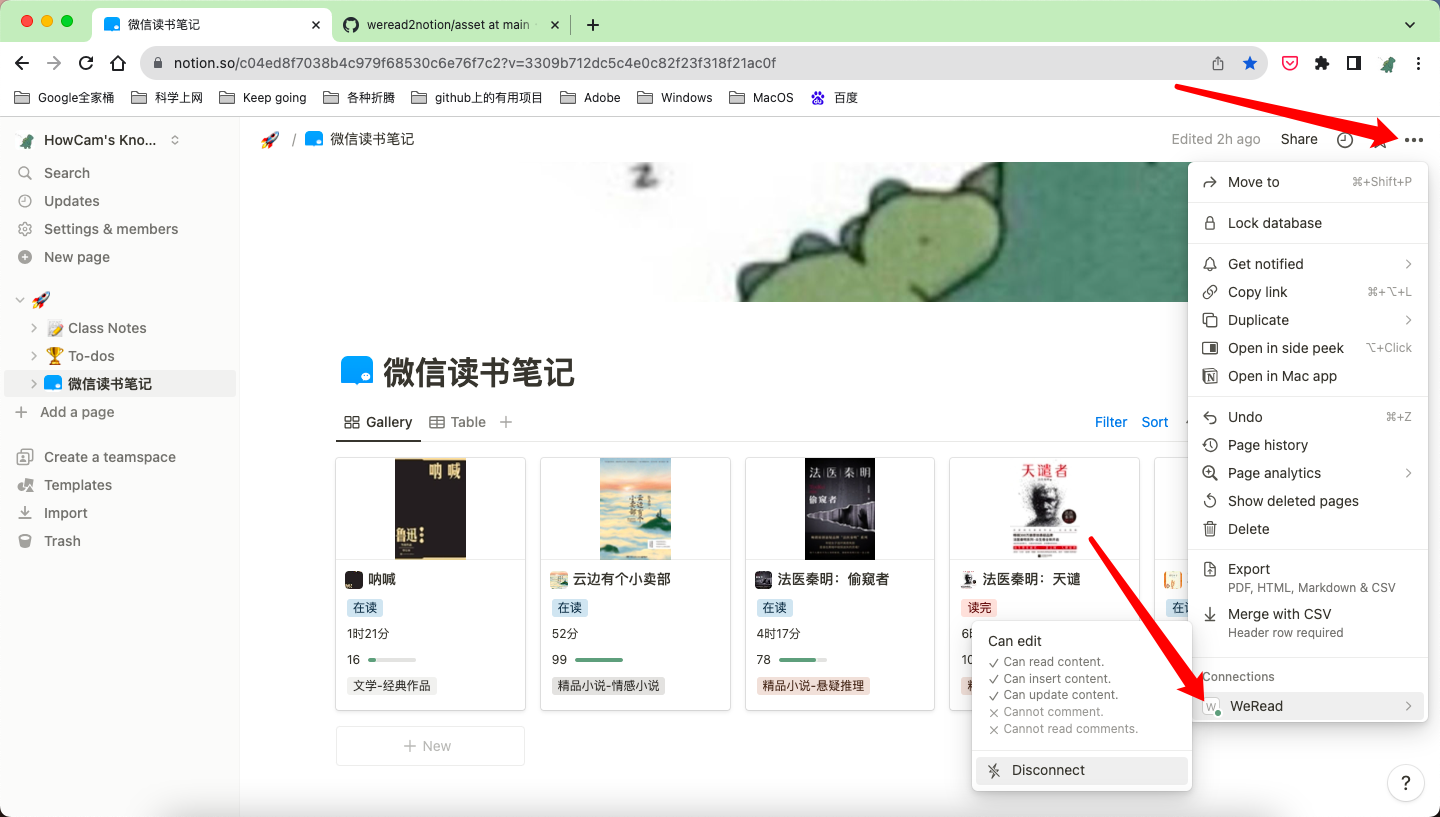This screenshot has width=1440, height=817.
Task: Expand Page analytics submenu
Action: click(1408, 473)
